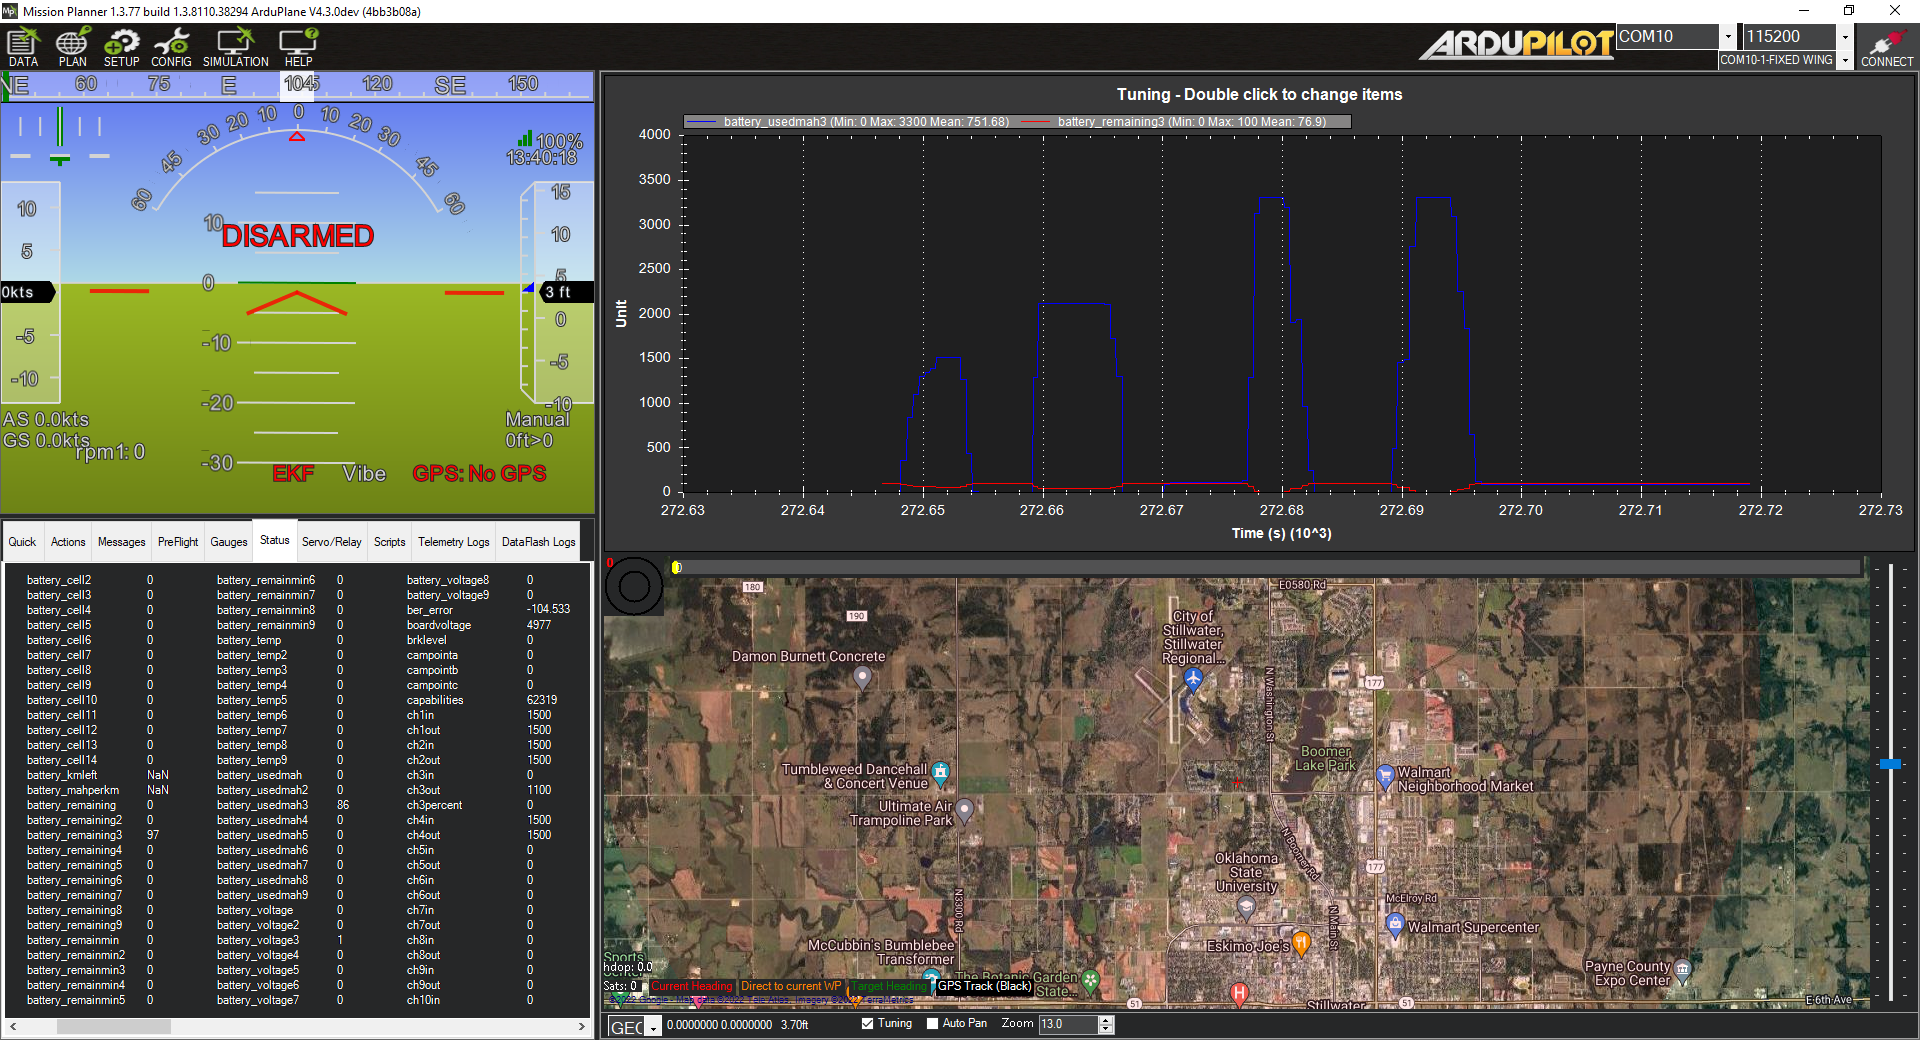Open the Servo/Relay tab
Image resolution: width=1920 pixels, height=1040 pixels.
pos(332,542)
